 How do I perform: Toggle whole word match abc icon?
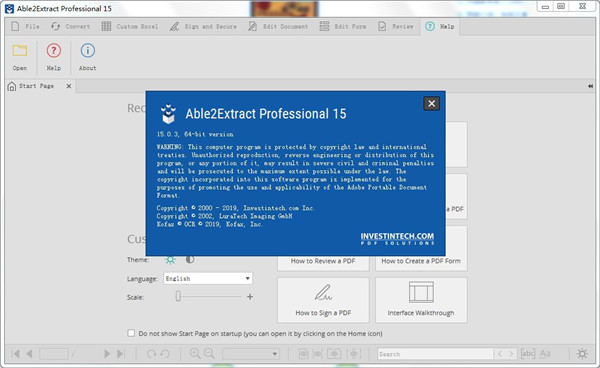click(x=528, y=354)
